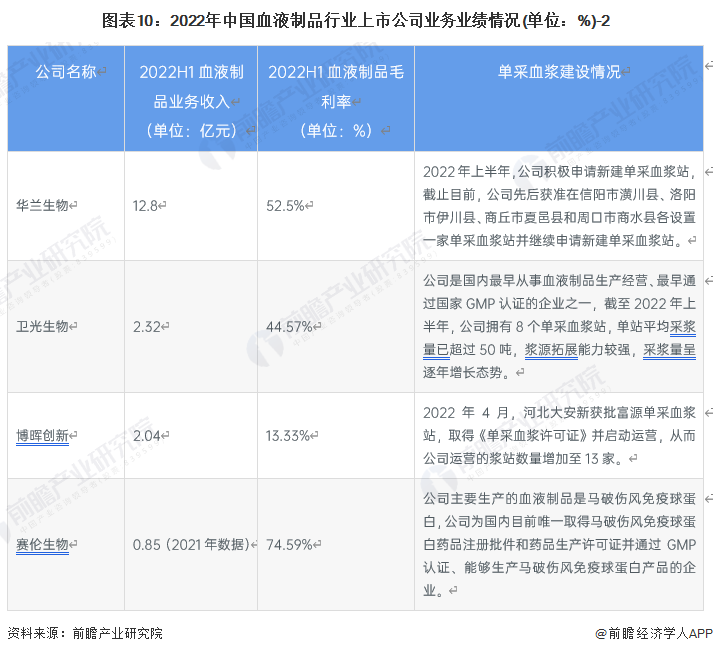Click the gross margin value '74.59%'
Screen dimensions: 713x654
pyautogui.click(x=289, y=545)
